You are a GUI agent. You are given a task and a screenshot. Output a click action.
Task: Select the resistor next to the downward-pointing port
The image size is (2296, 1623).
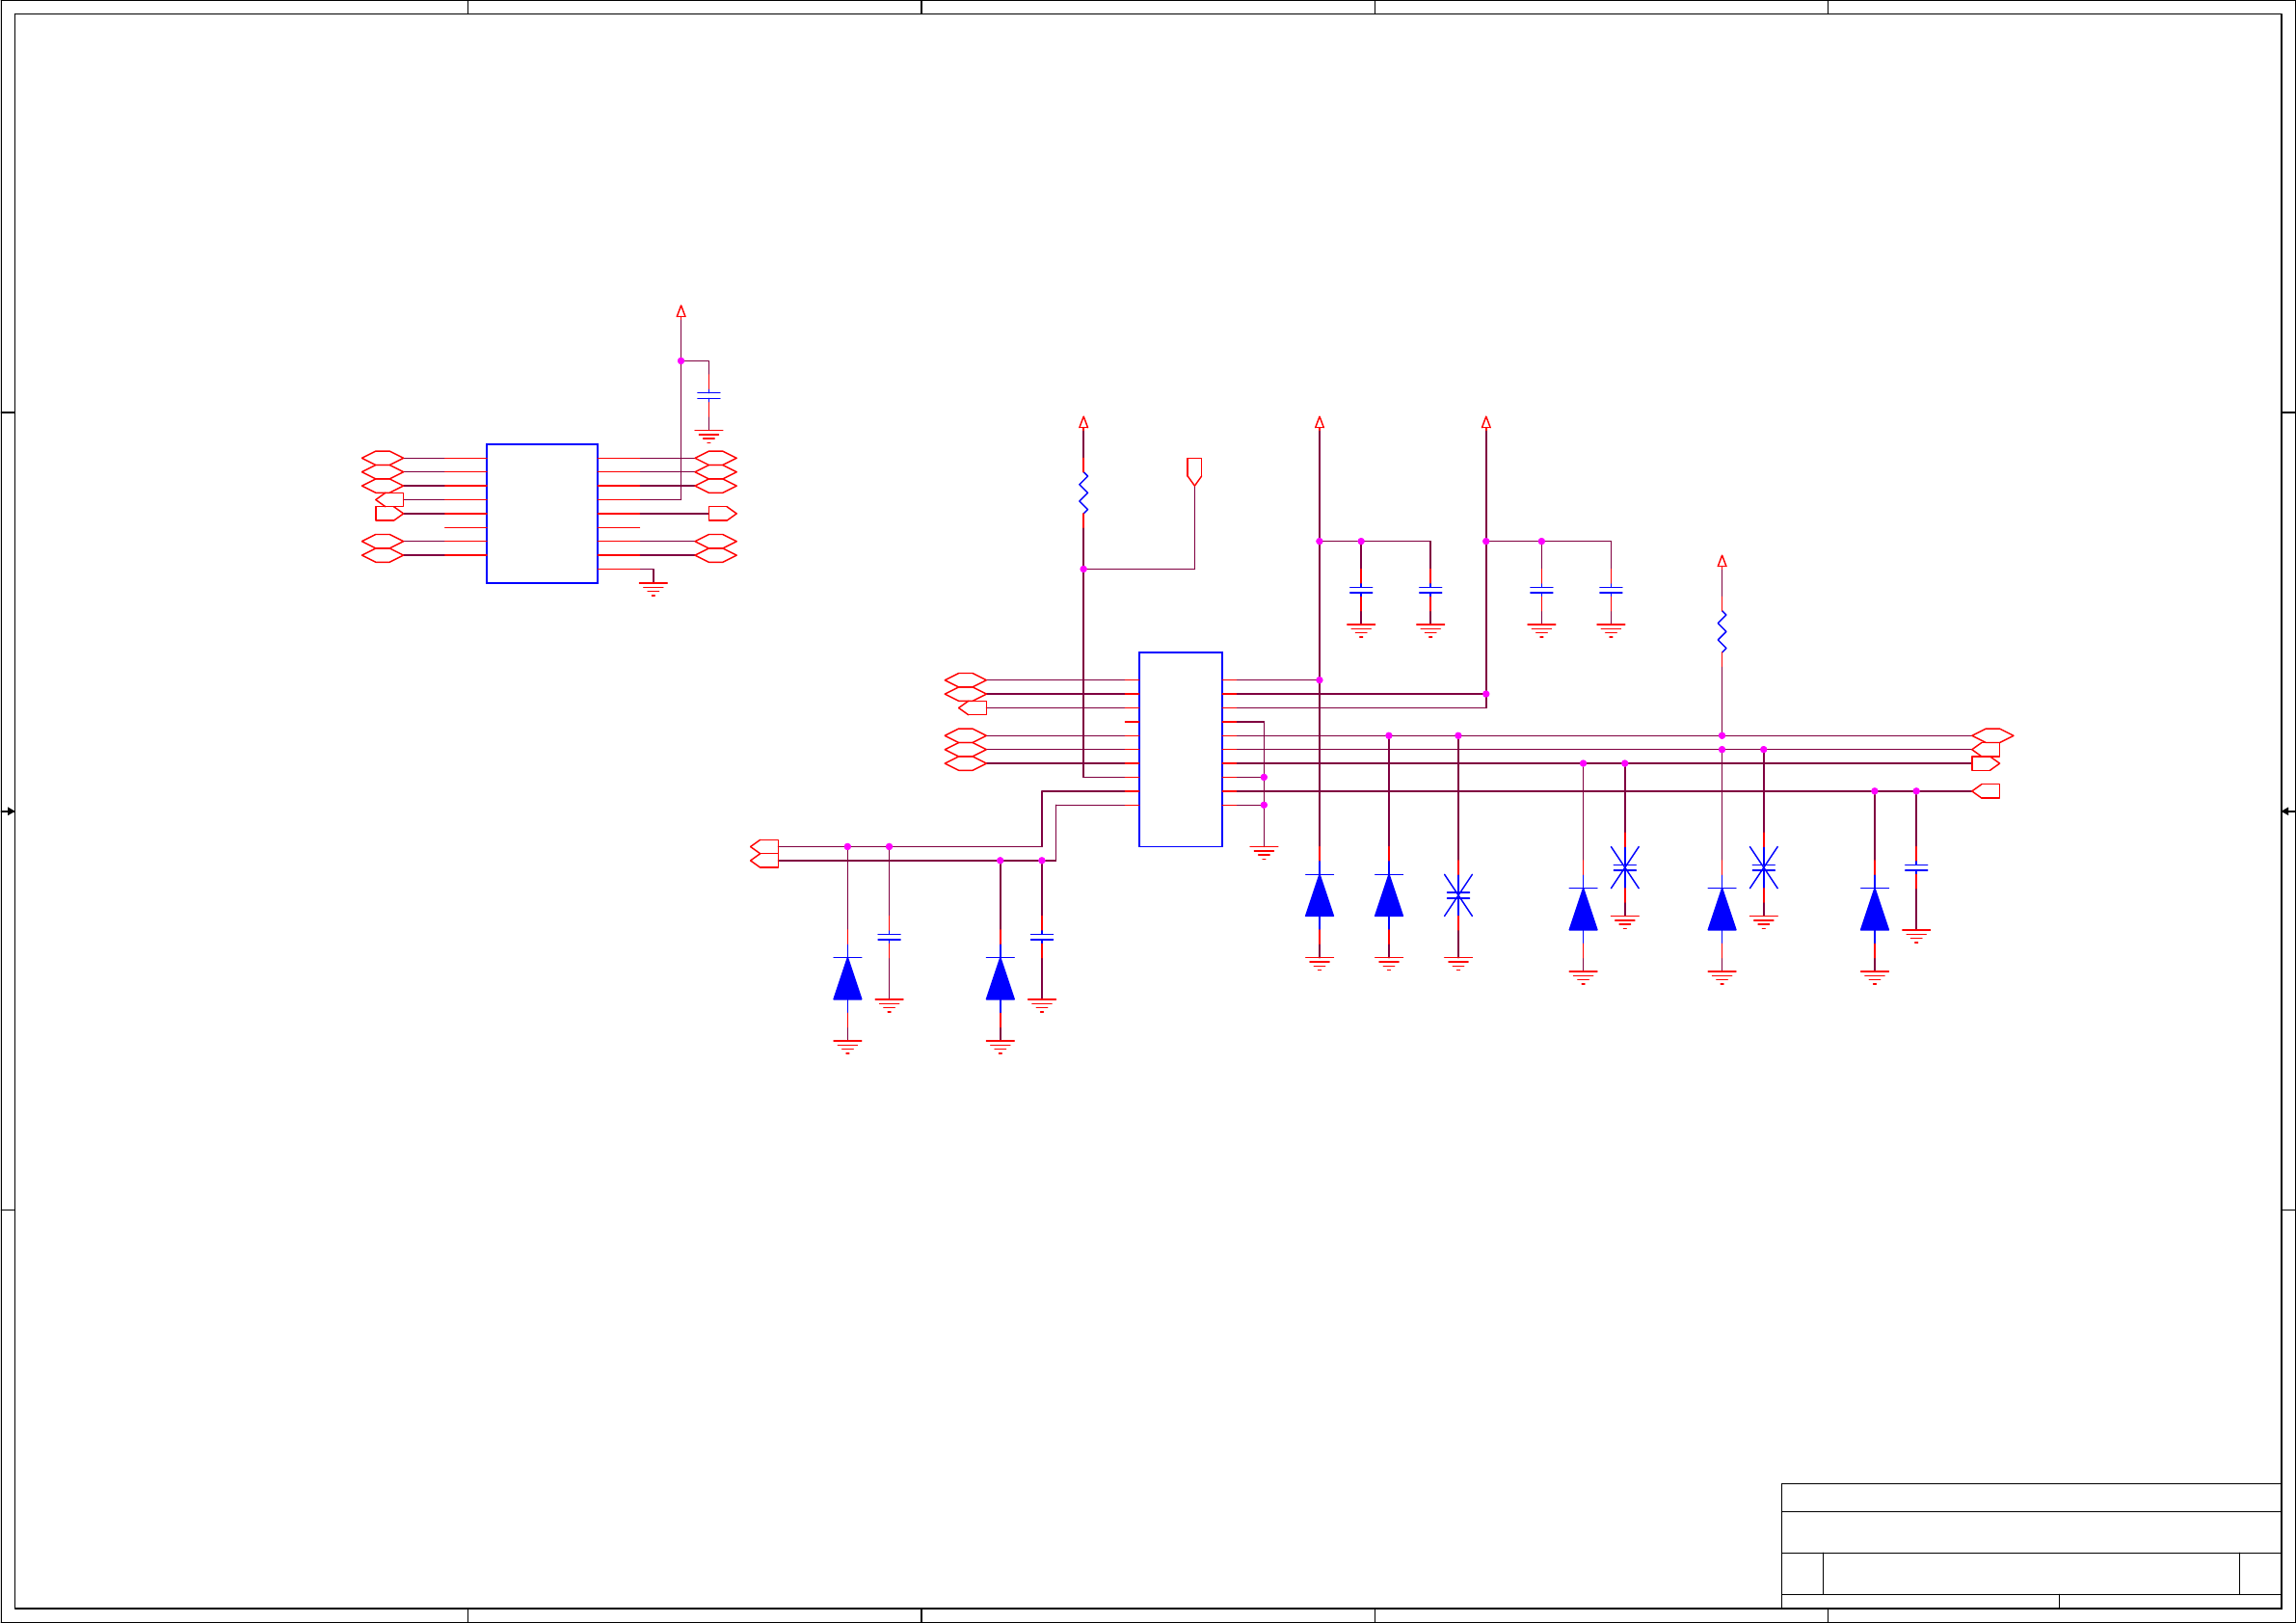pos(1083,493)
